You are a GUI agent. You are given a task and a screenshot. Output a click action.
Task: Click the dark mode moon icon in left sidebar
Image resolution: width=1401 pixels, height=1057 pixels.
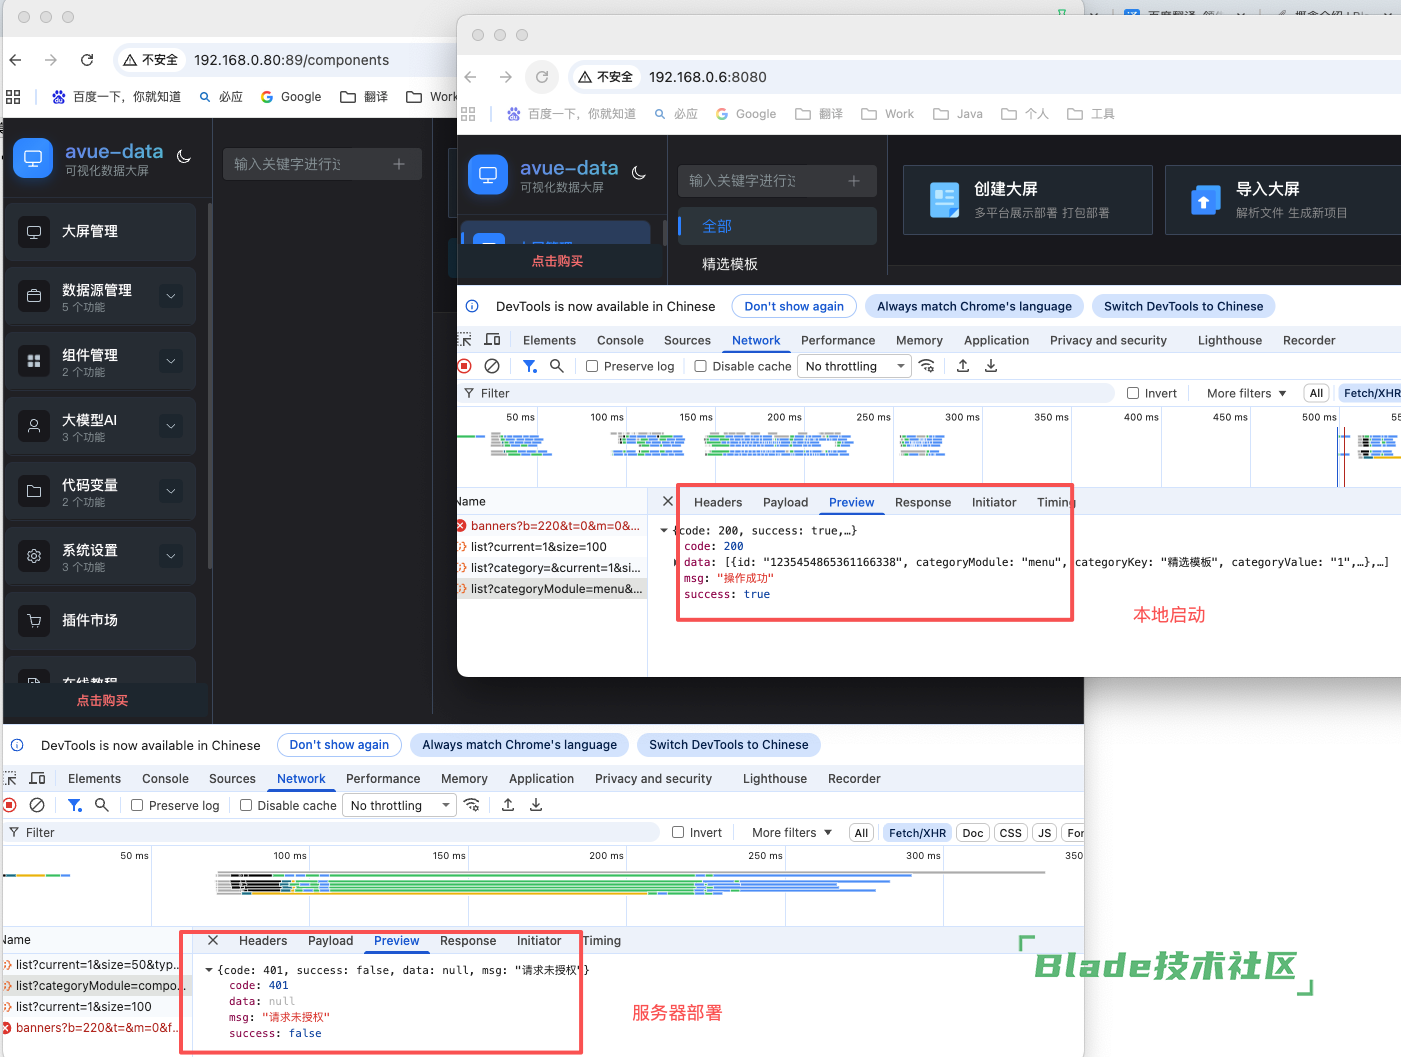click(184, 157)
